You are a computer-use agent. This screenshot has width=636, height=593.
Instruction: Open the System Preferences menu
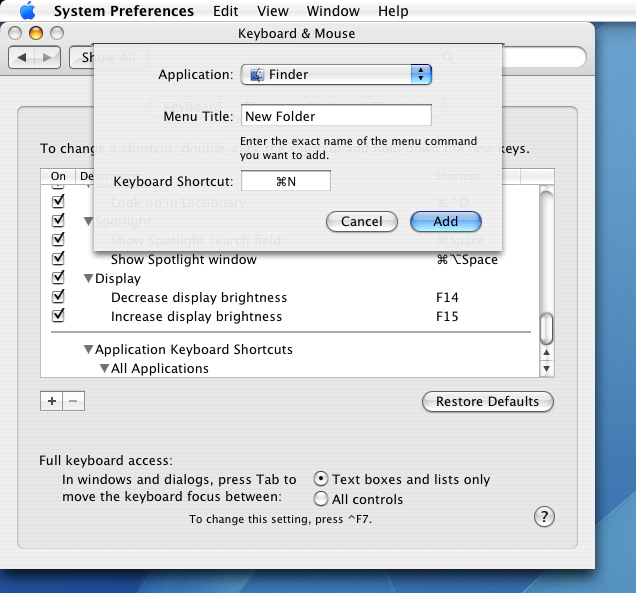click(x=124, y=11)
